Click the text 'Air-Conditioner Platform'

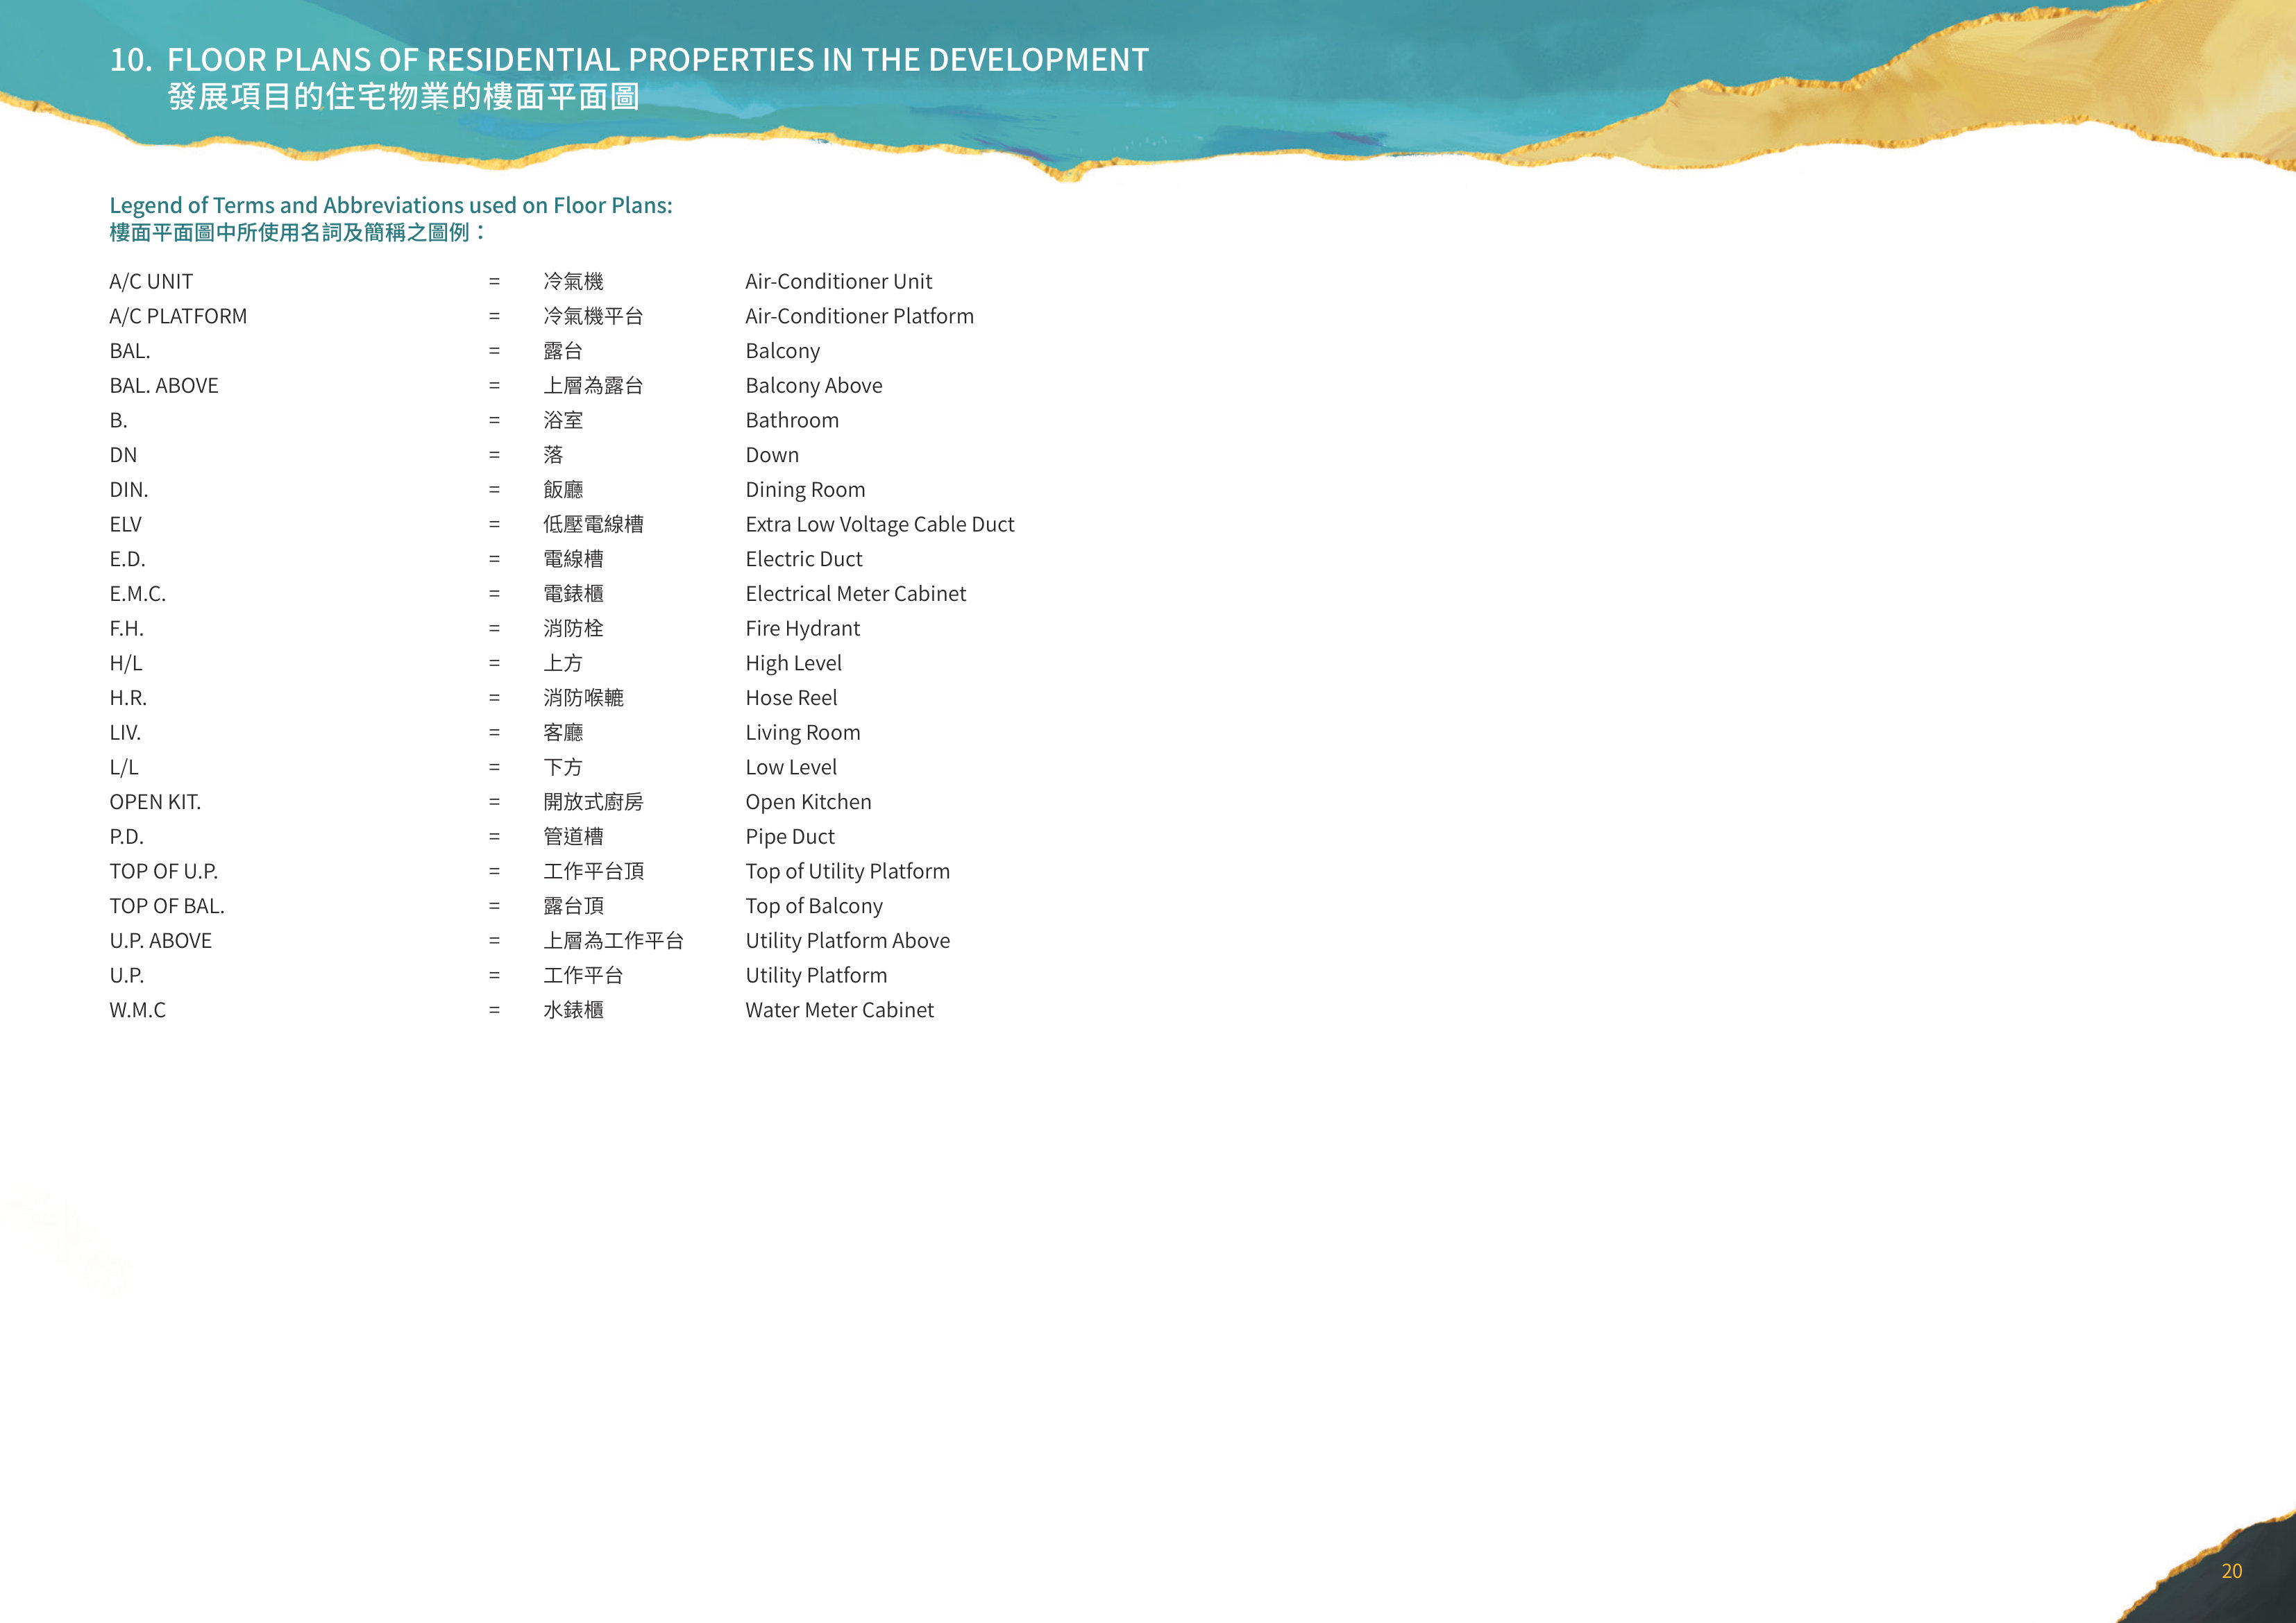click(x=859, y=316)
